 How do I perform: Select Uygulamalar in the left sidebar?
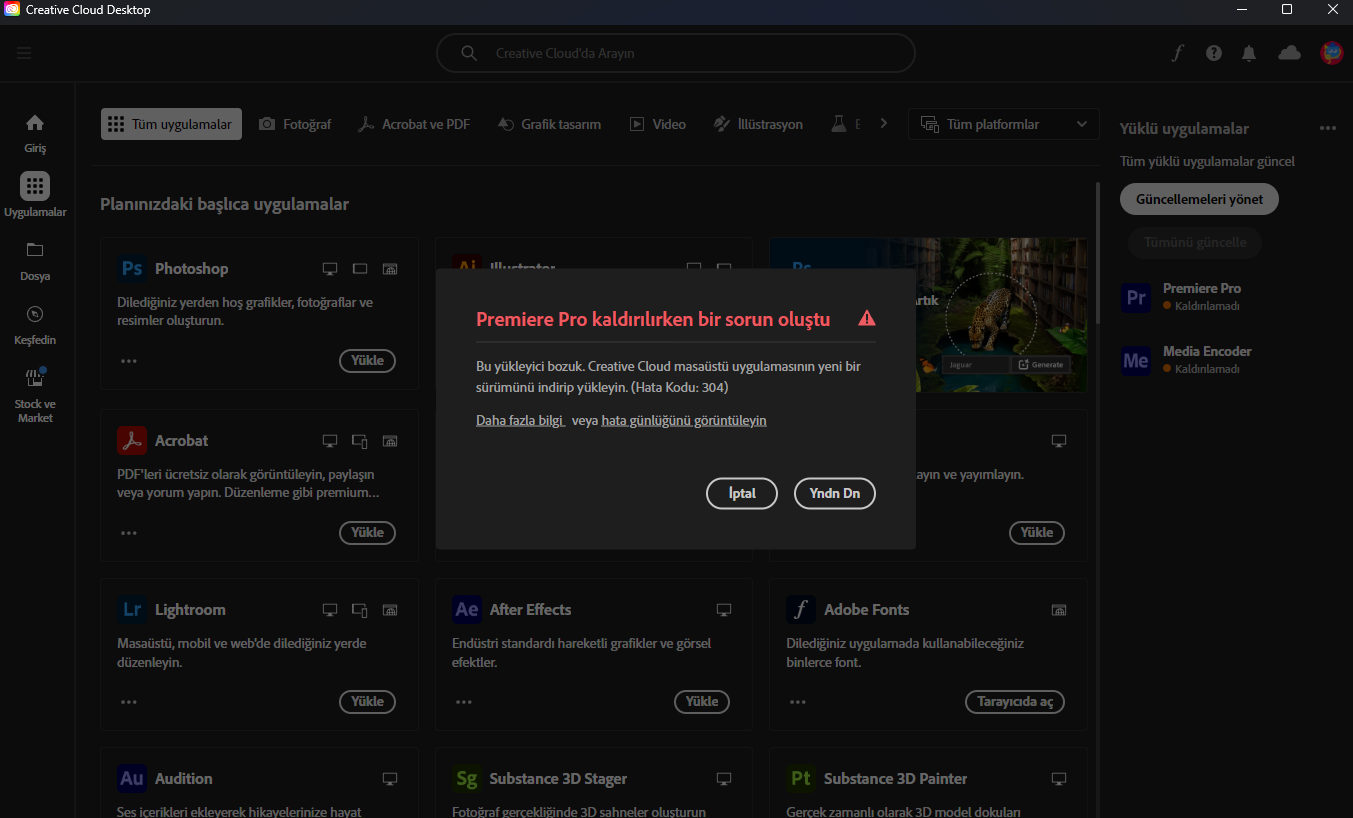[35, 195]
